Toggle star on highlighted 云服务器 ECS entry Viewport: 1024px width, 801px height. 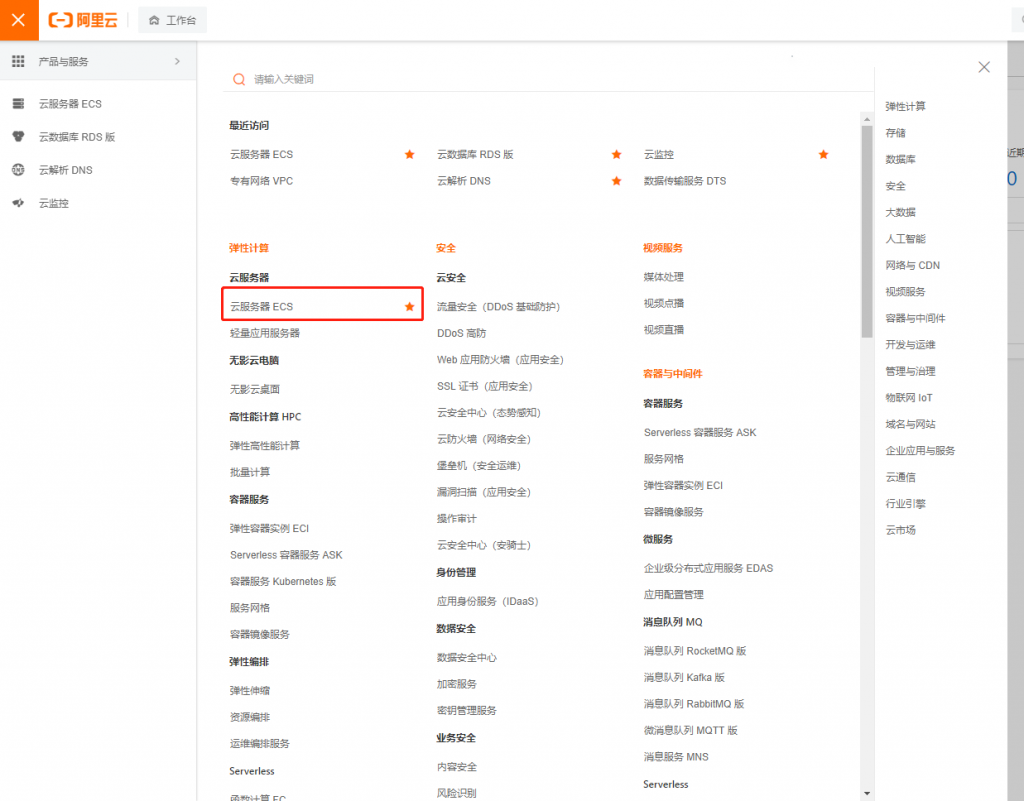(409, 307)
